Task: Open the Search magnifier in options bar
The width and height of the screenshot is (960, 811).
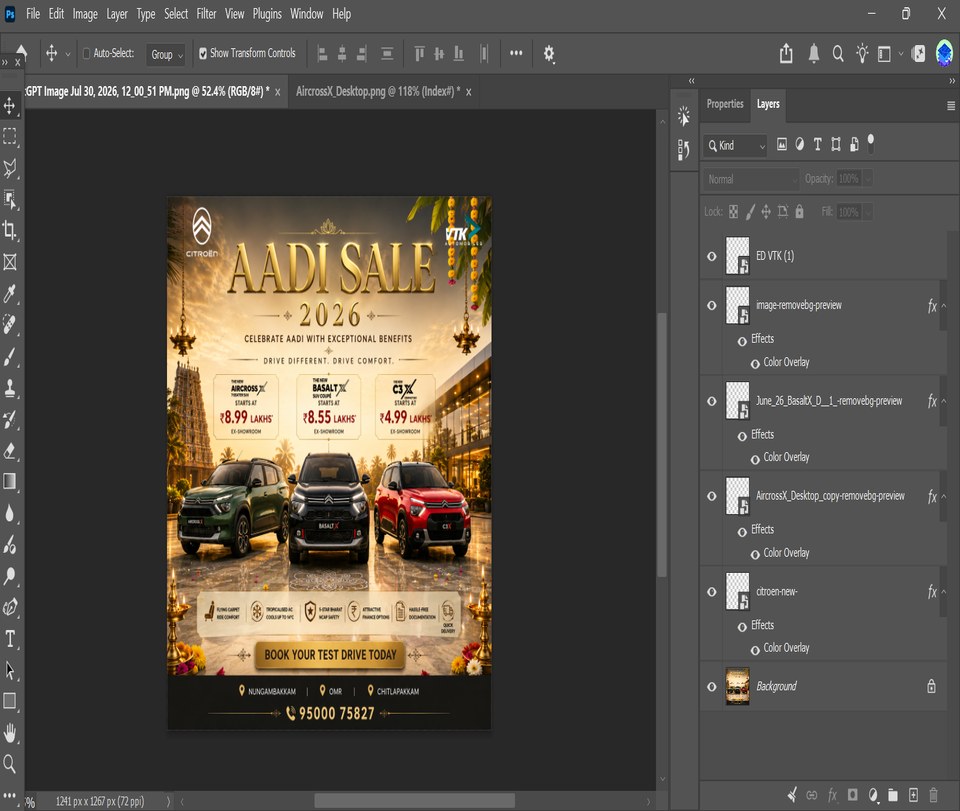Action: tap(838, 54)
